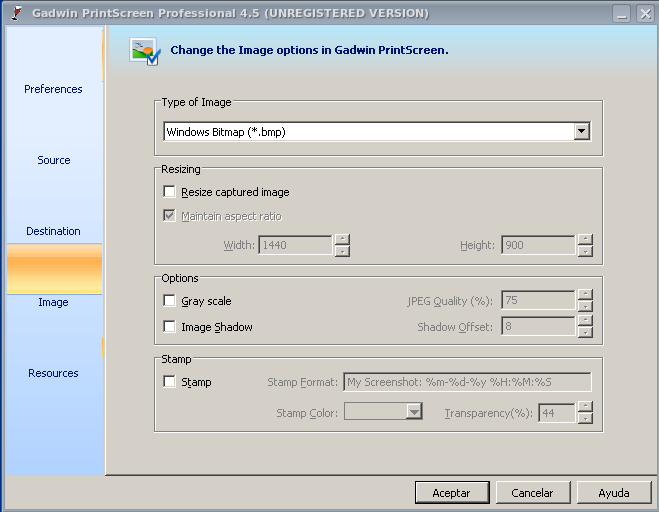Click the Shadow Offset field showing 8
Screen dimensions: 659x512
pyautogui.click(x=538, y=327)
